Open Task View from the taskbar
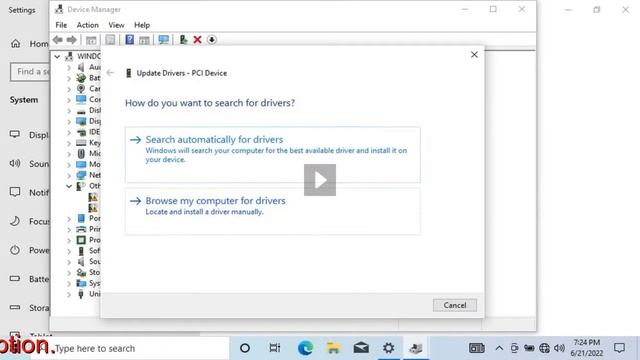 [x=275, y=348]
